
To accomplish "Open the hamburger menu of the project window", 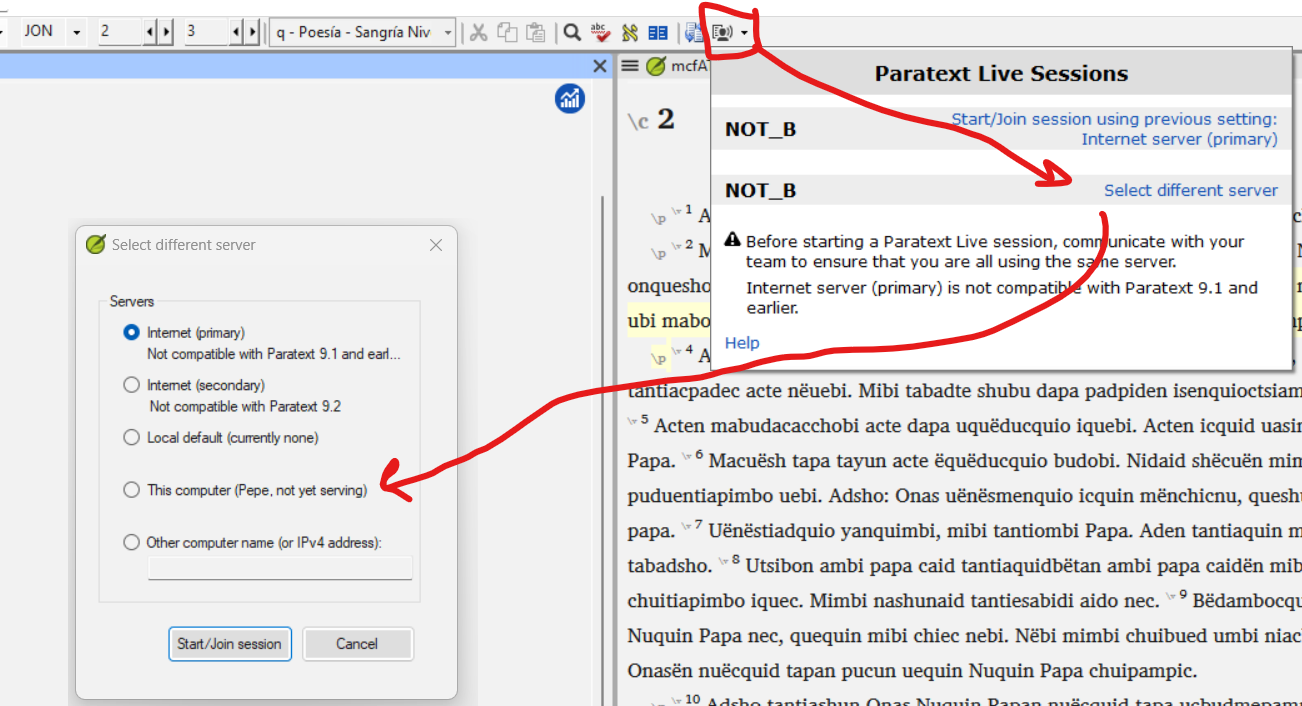I will 629,66.
